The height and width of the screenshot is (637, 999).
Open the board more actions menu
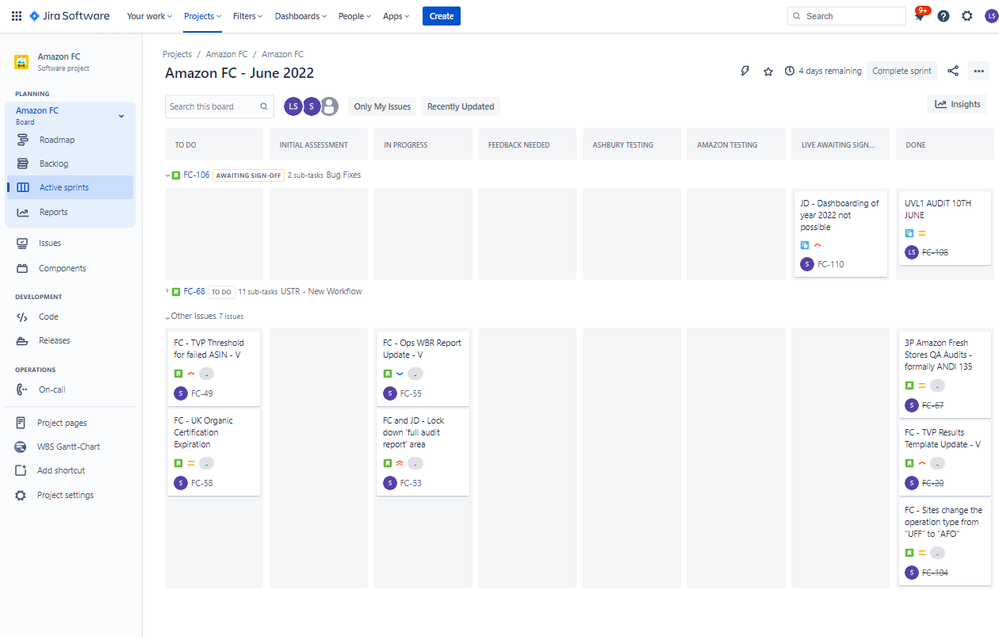click(x=979, y=71)
